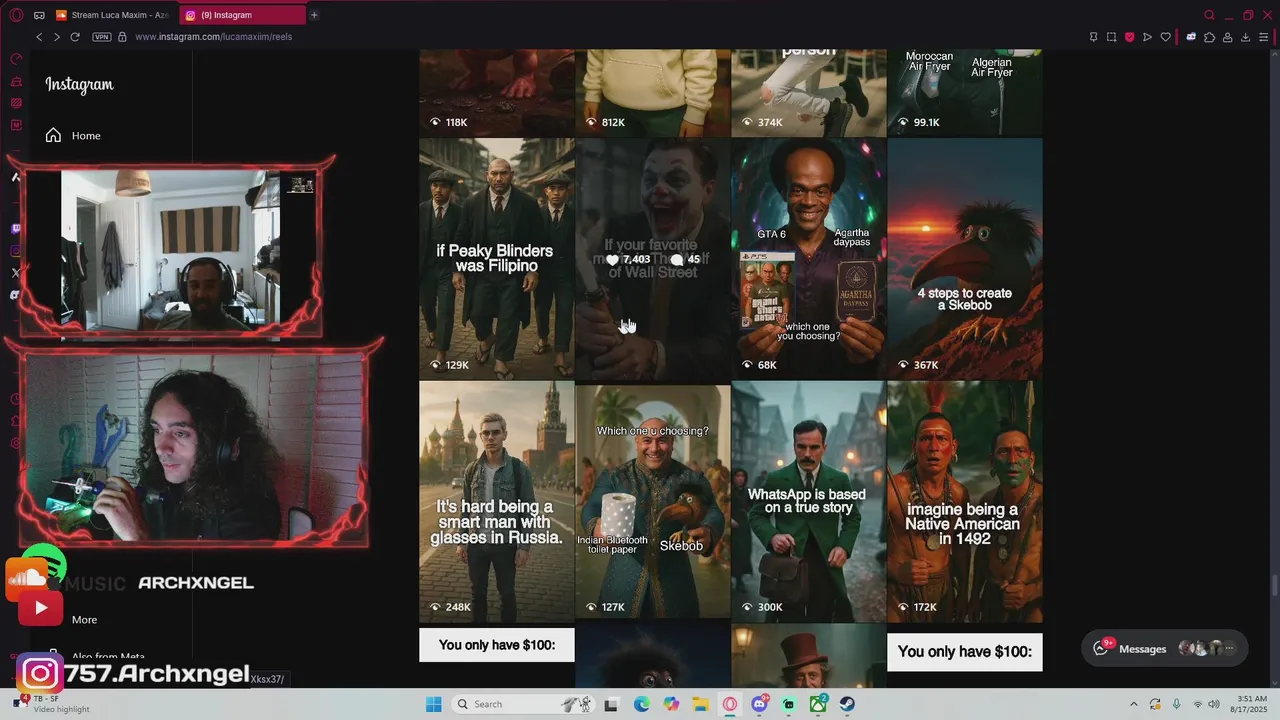Open the 'WhatsApp is based on a true story' reel
Viewport: 1280px width, 720px height.
(x=808, y=501)
